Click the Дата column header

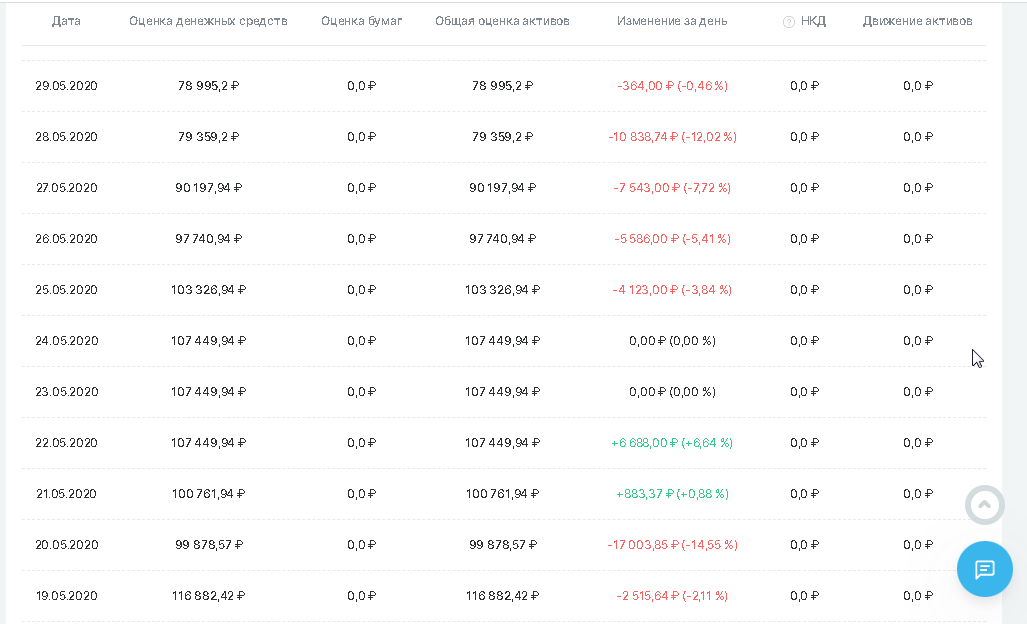pos(66,21)
